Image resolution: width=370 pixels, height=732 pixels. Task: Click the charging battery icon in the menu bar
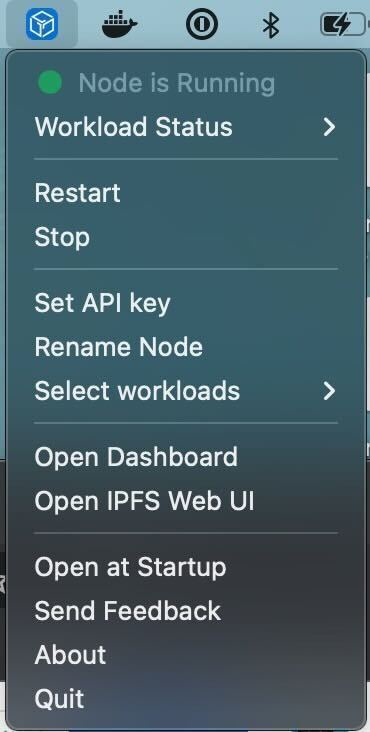click(344, 24)
